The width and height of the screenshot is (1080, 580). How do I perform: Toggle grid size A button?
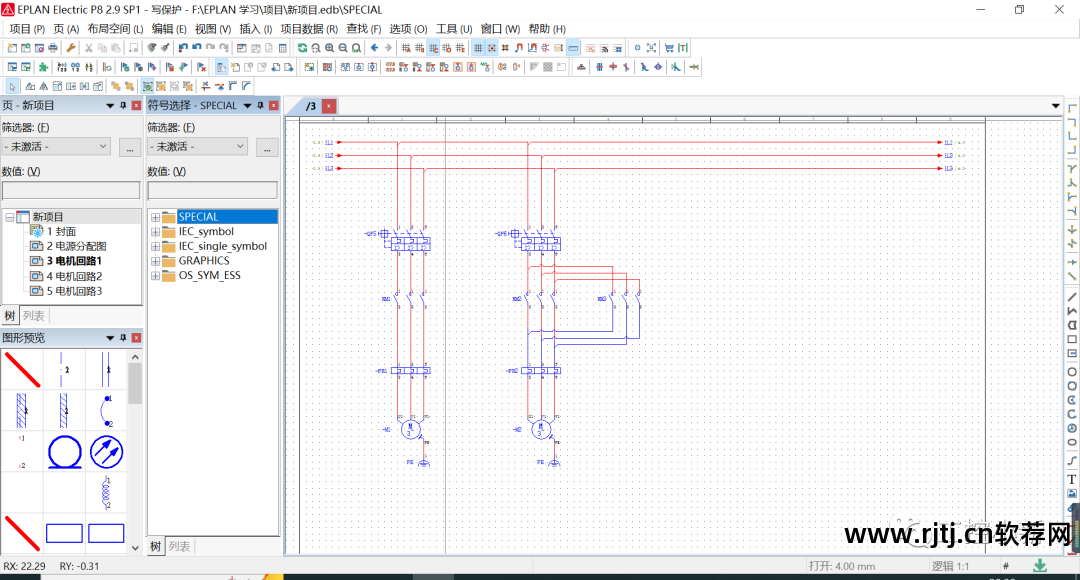point(406,48)
